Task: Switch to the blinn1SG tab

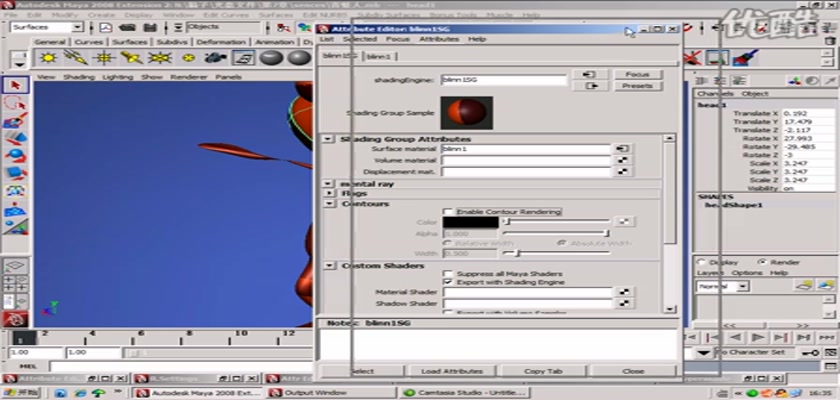Action: pyautogui.click(x=340, y=56)
